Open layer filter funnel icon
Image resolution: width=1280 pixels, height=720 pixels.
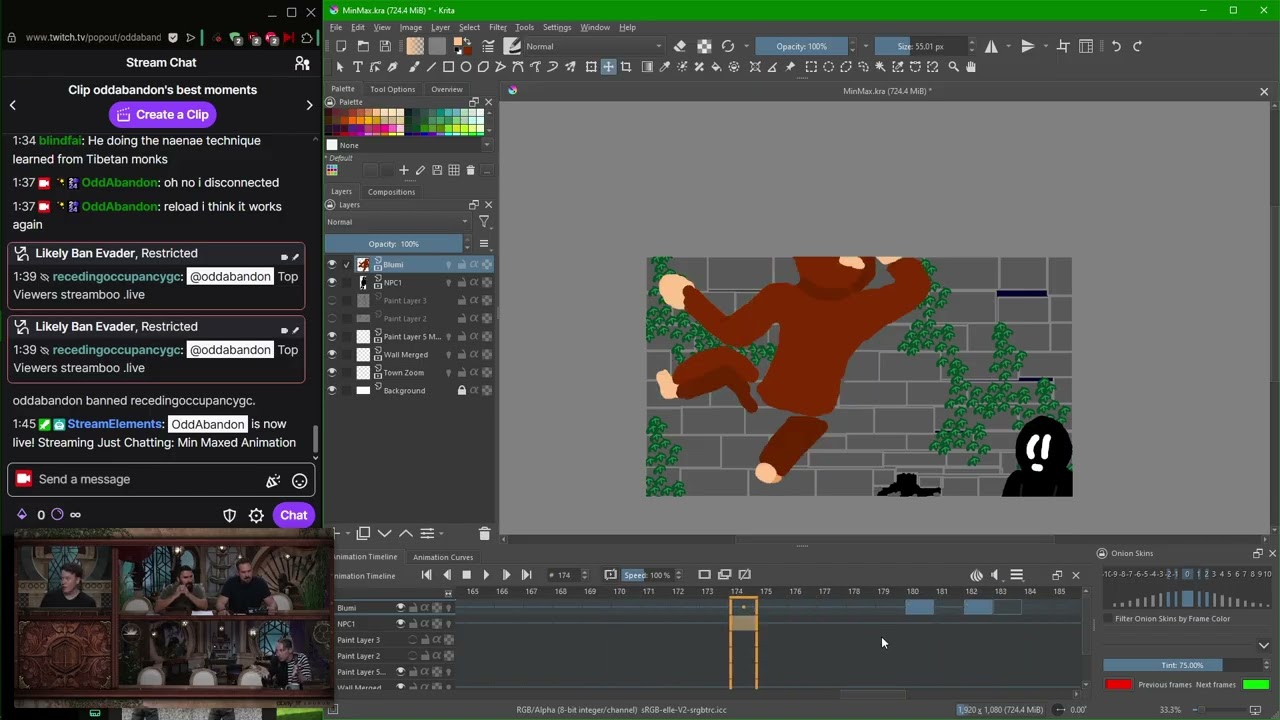pos(484,222)
